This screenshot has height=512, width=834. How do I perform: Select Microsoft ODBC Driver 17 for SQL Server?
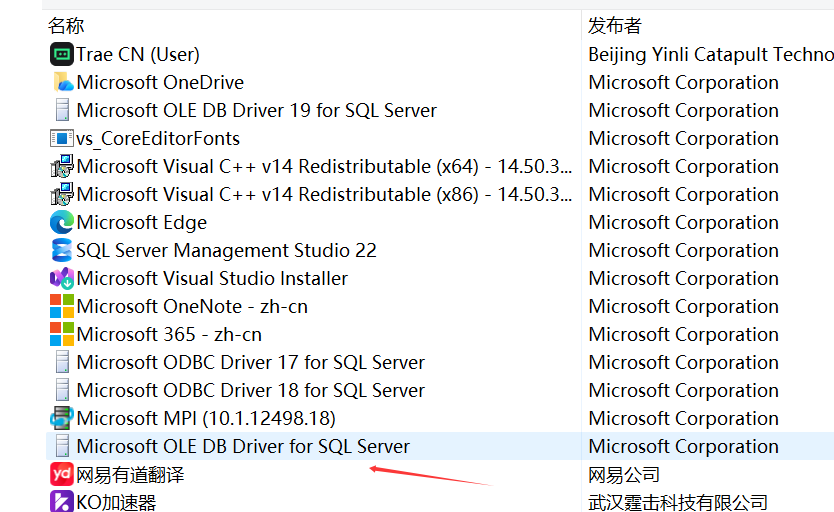(251, 363)
